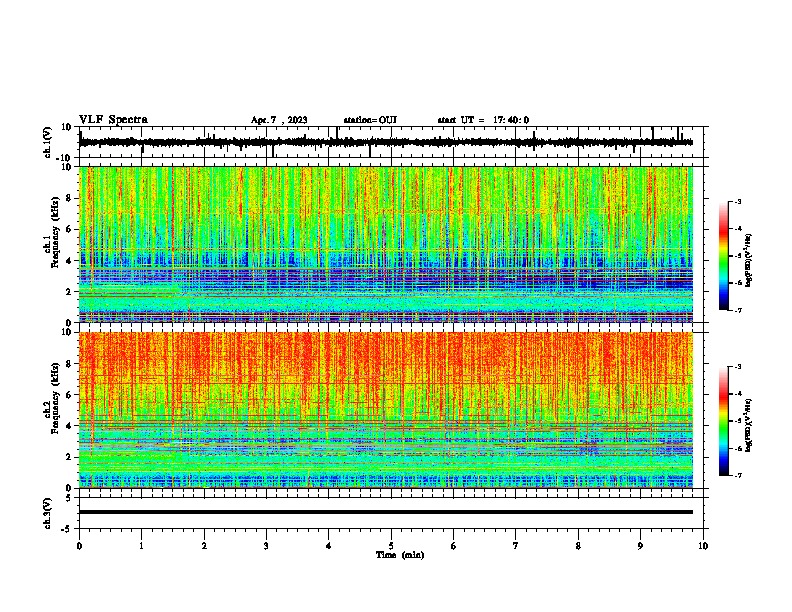The height and width of the screenshot is (612, 792).
Task: Select the "Apr. 7 , 2023" date text
Action: tap(279, 120)
